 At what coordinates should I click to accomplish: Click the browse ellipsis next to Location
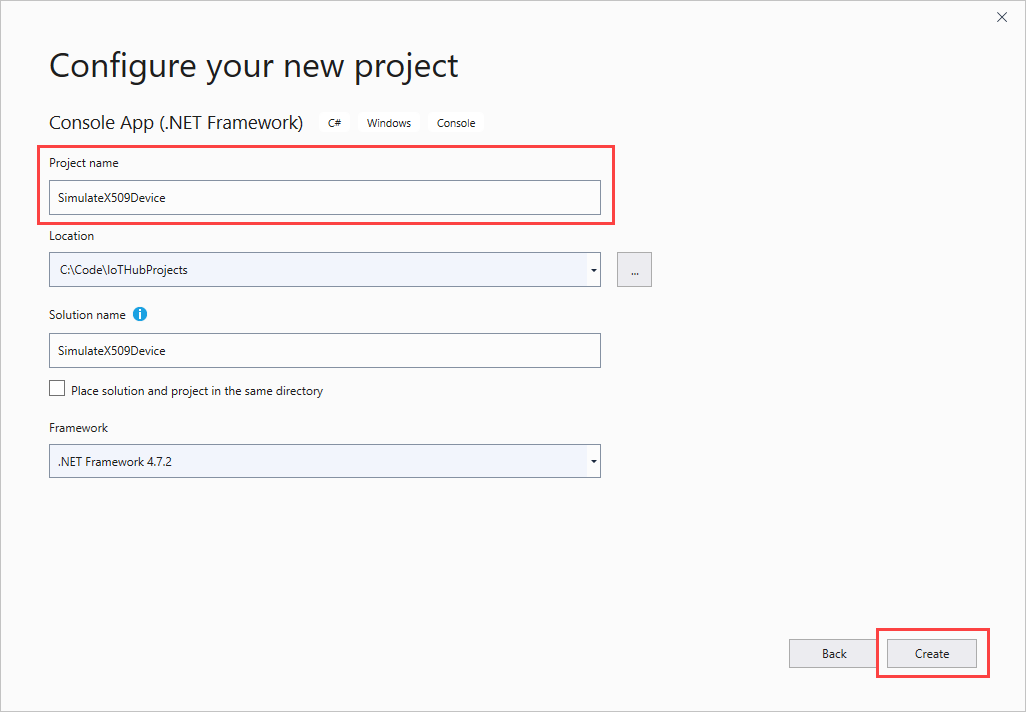[x=634, y=269]
